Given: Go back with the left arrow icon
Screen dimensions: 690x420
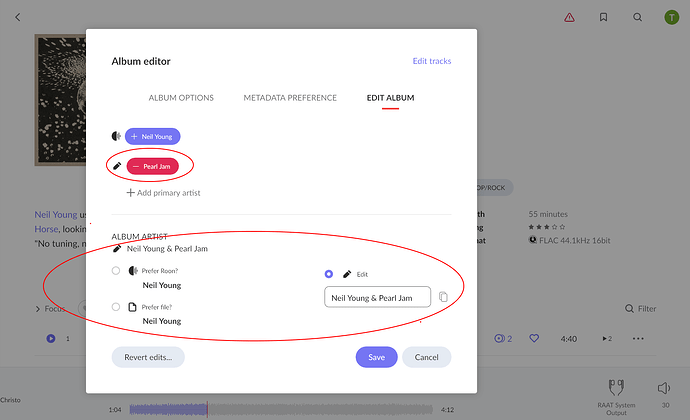Looking at the screenshot, I should click(x=18, y=17).
